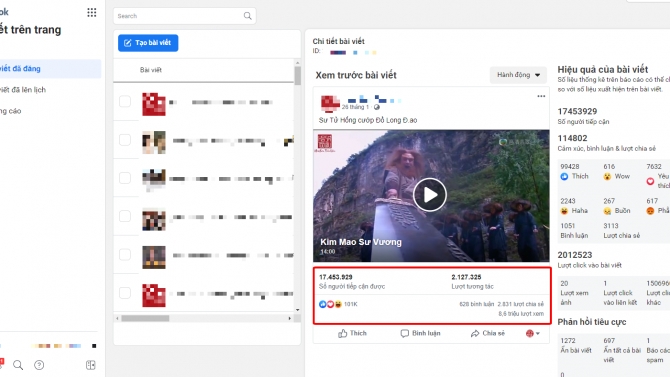Click the Search input field
This screenshot has width=670, height=377.
pos(185,16)
